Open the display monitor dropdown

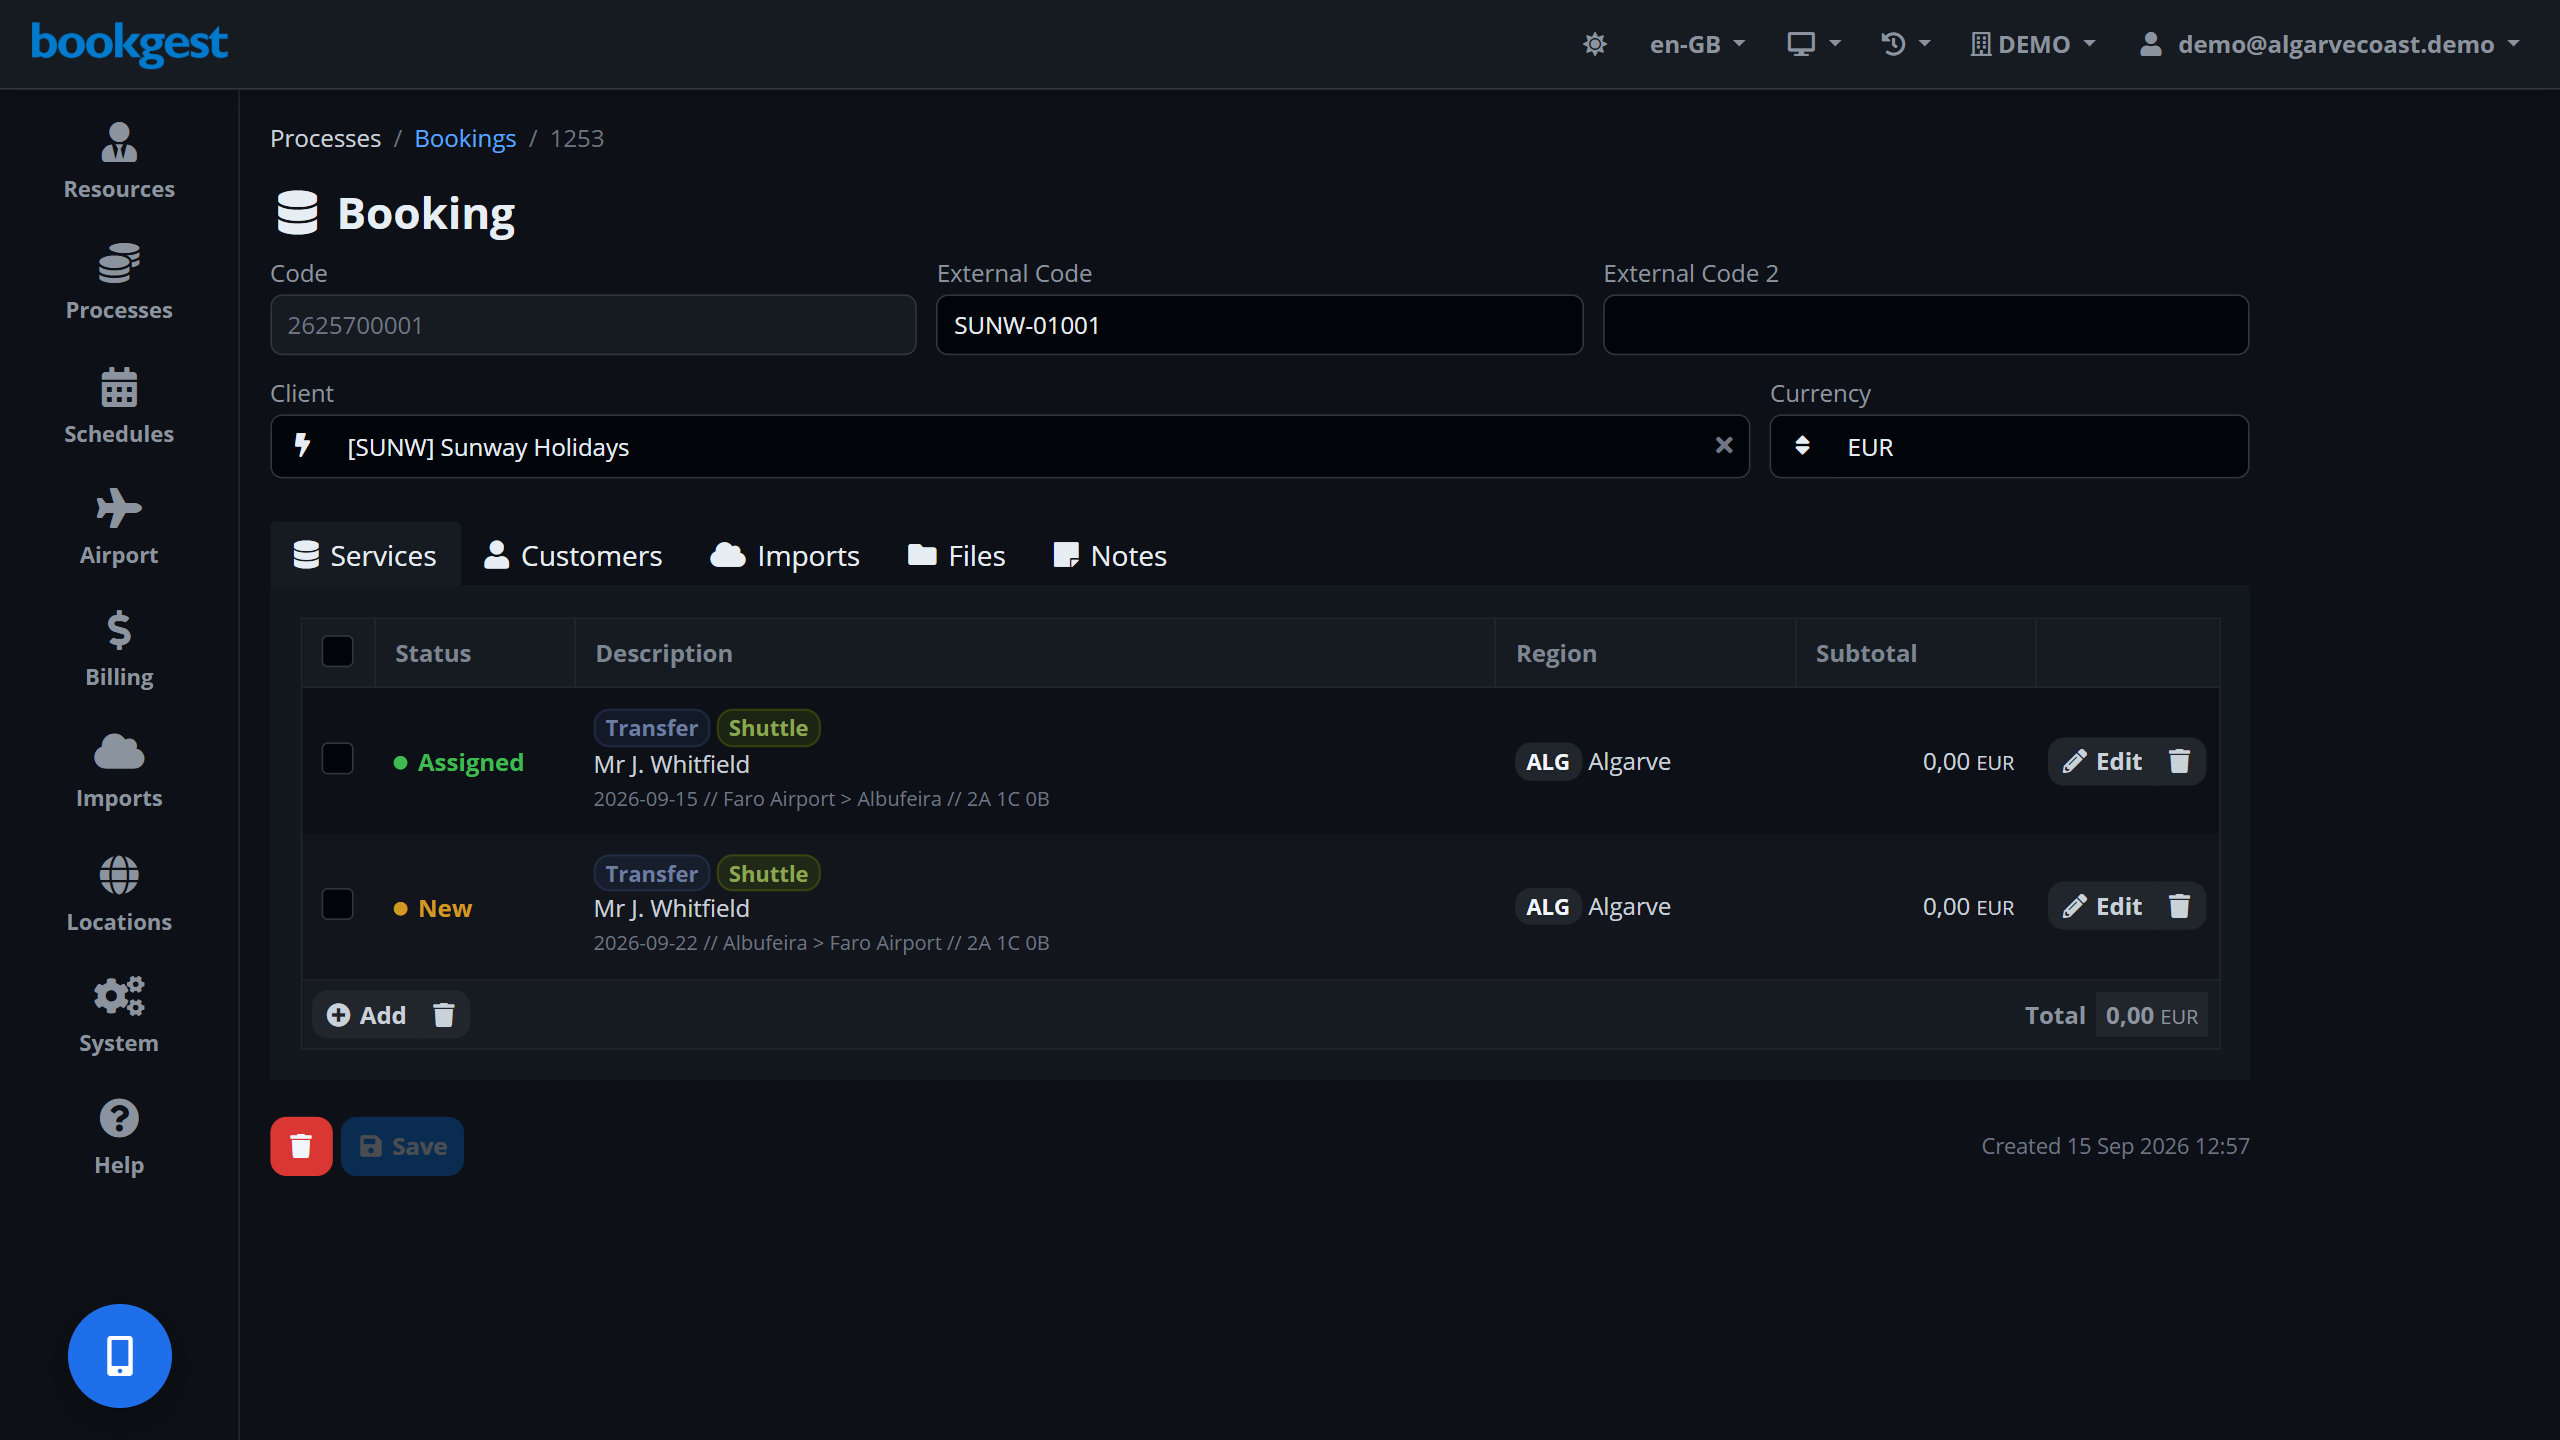click(1814, 44)
